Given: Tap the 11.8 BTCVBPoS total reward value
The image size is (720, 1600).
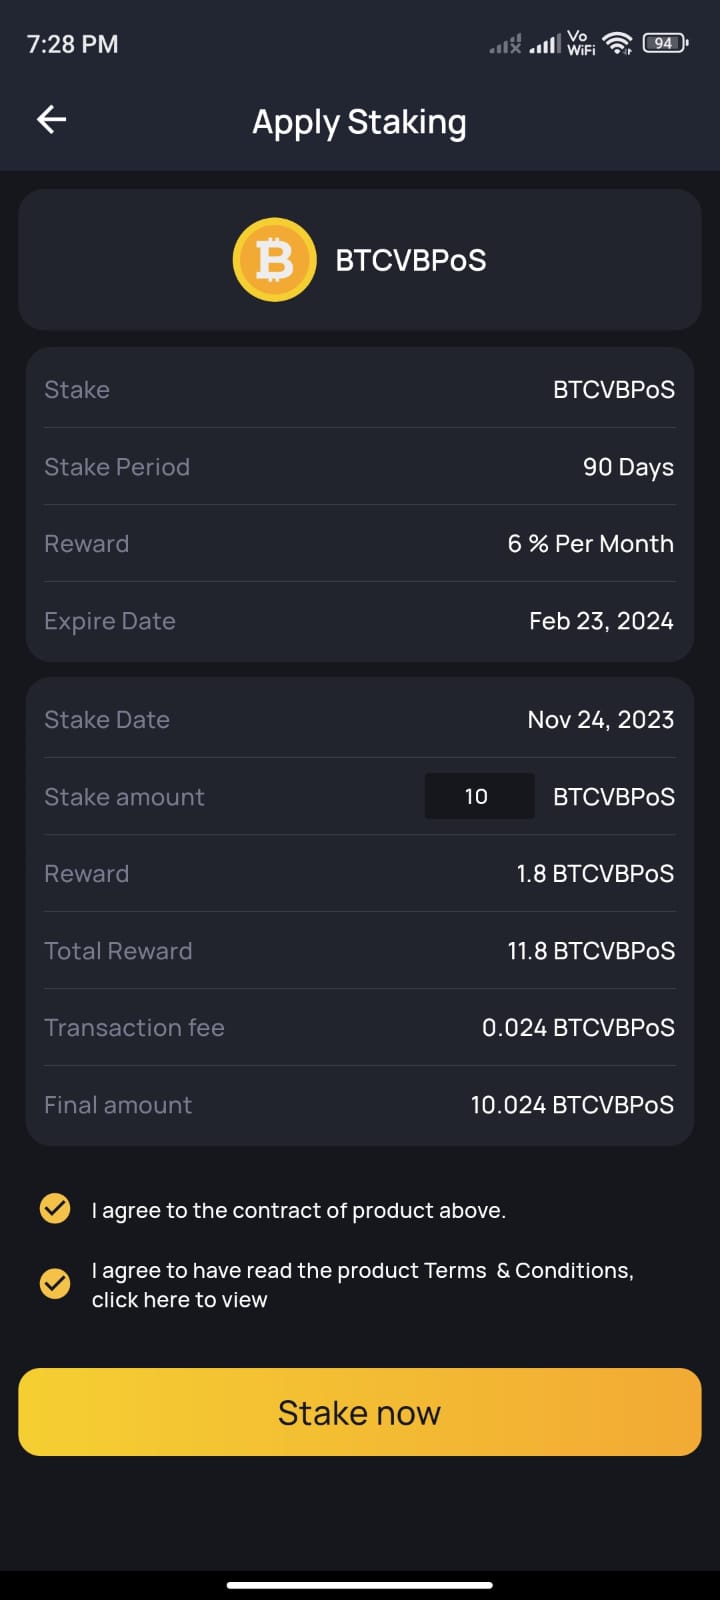Looking at the screenshot, I should [x=590, y=951].
